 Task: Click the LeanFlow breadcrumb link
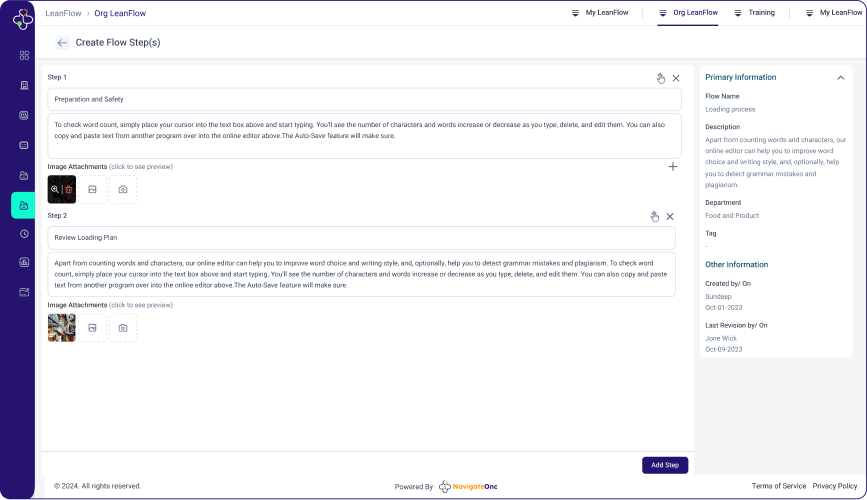pos(64,13)
